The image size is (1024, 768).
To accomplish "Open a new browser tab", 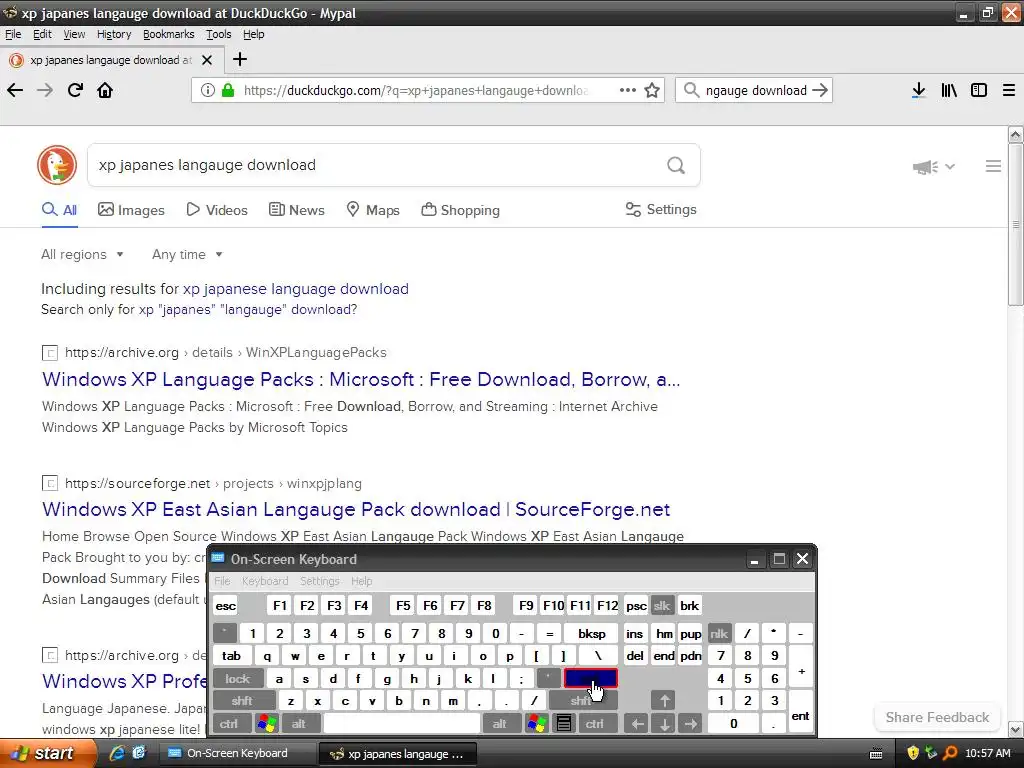I will (240, 59).
